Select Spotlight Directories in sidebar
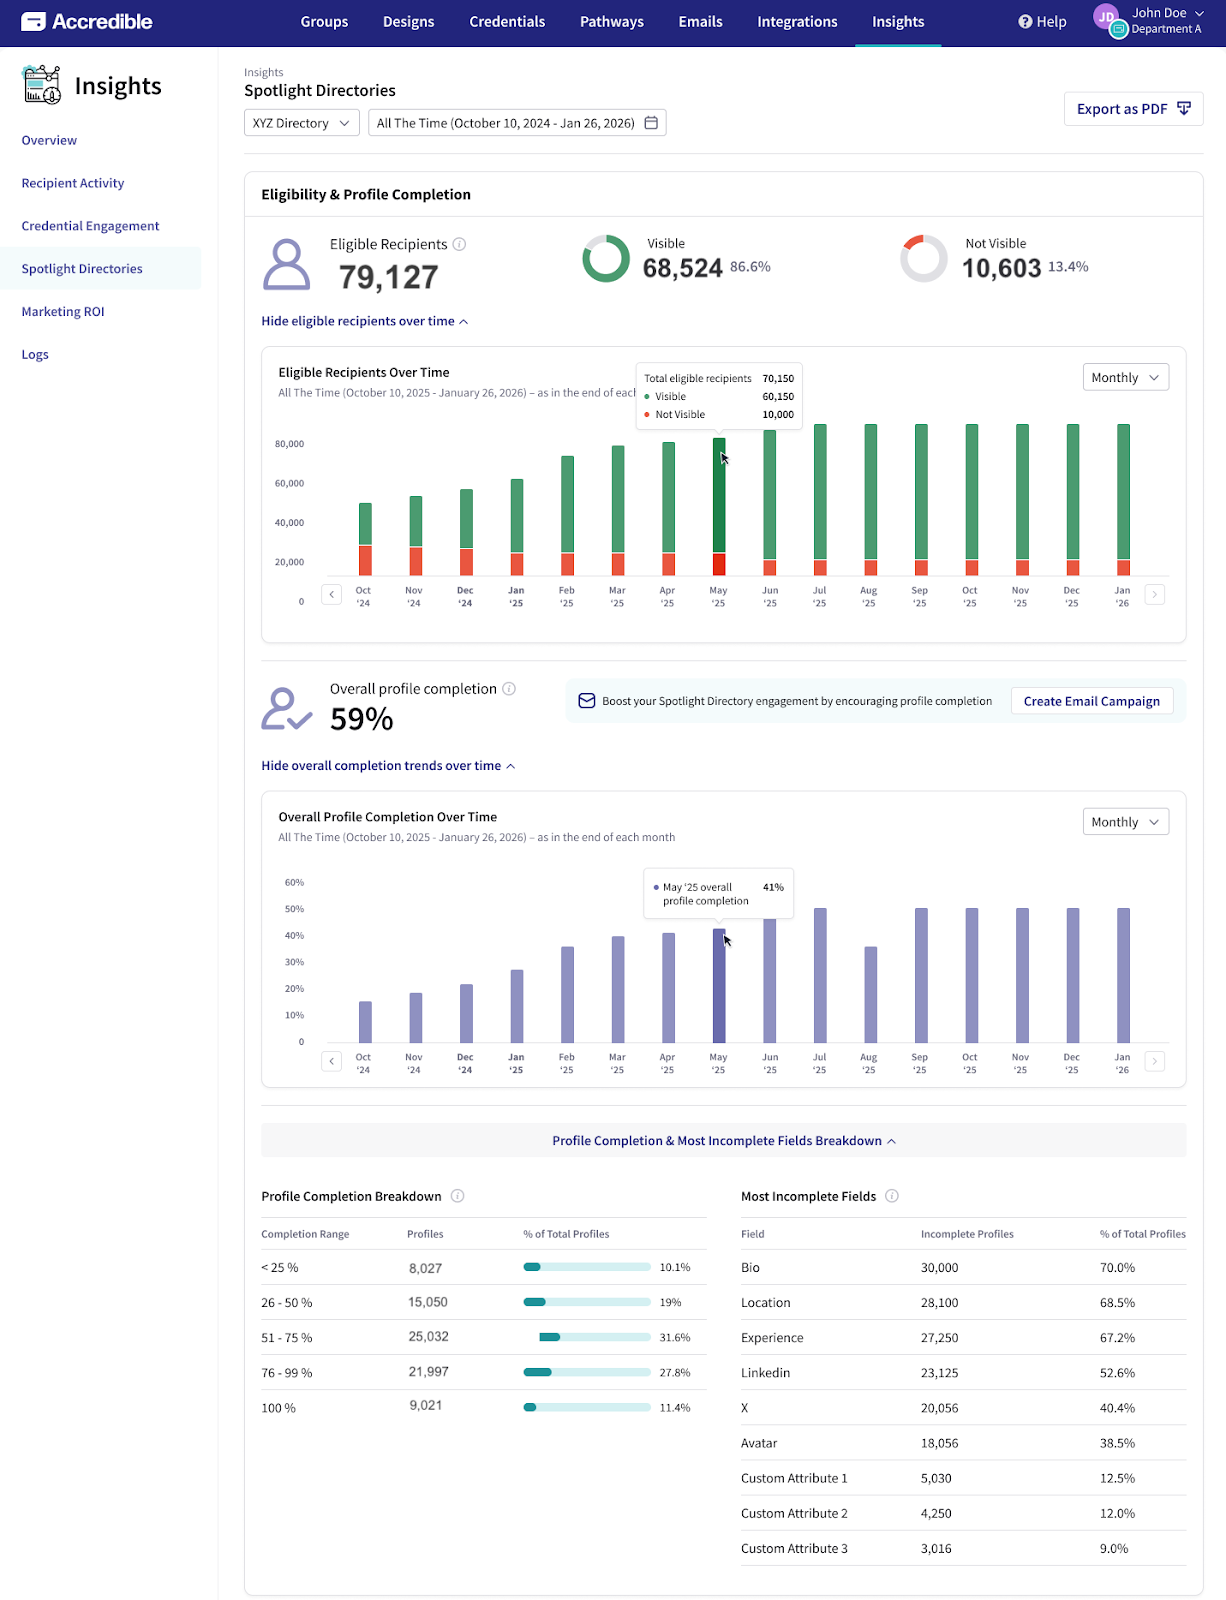 (100, 269)
